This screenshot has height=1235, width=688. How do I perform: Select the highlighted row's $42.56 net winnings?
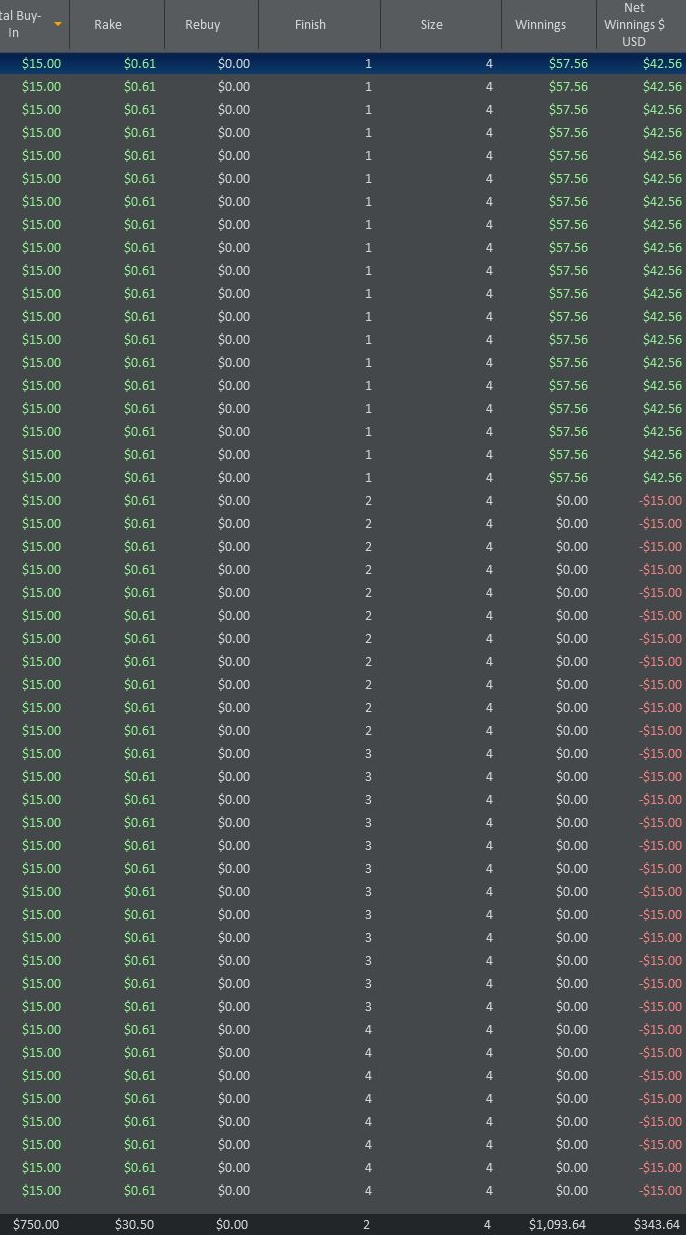point(662,63)
